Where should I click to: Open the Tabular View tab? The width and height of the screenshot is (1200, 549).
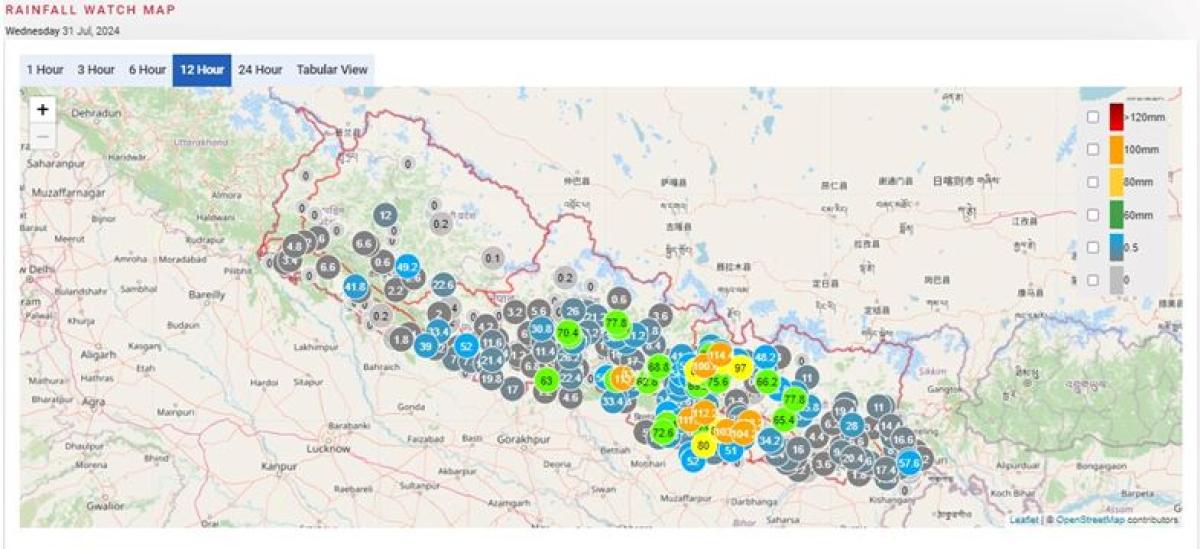pos(332,70)
